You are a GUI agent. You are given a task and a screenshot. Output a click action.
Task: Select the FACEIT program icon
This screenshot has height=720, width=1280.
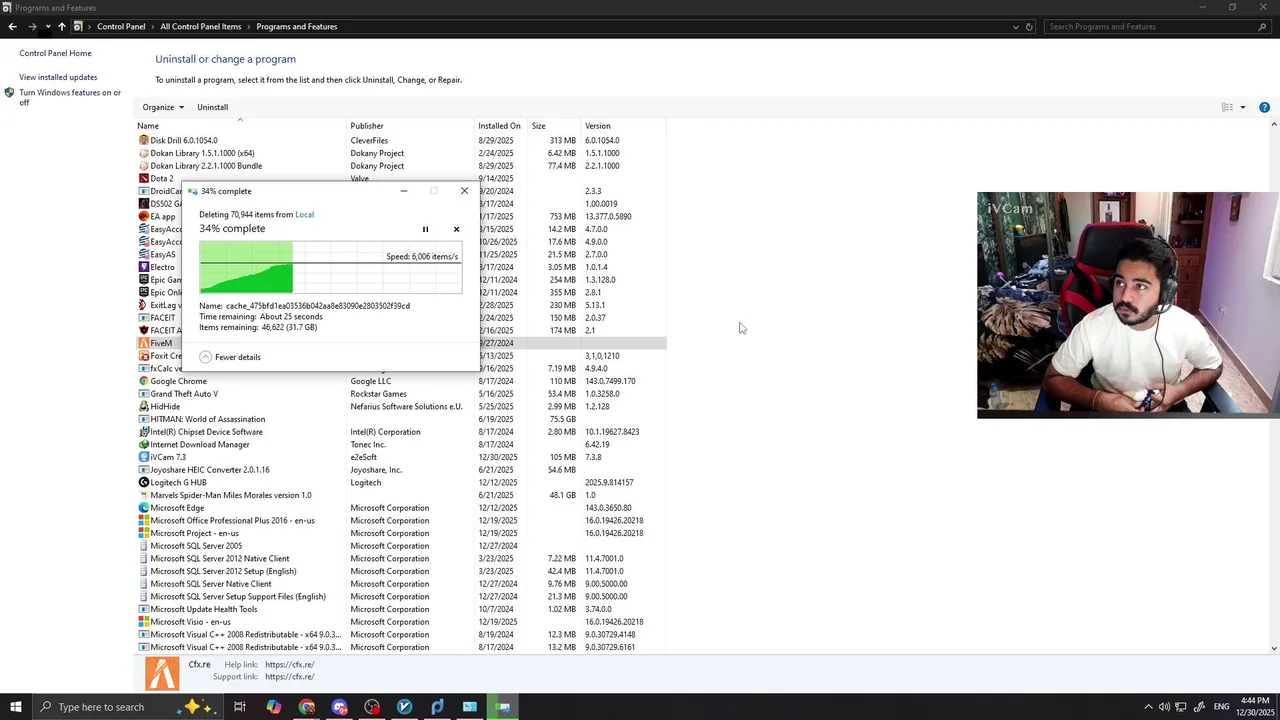point(143,318)
